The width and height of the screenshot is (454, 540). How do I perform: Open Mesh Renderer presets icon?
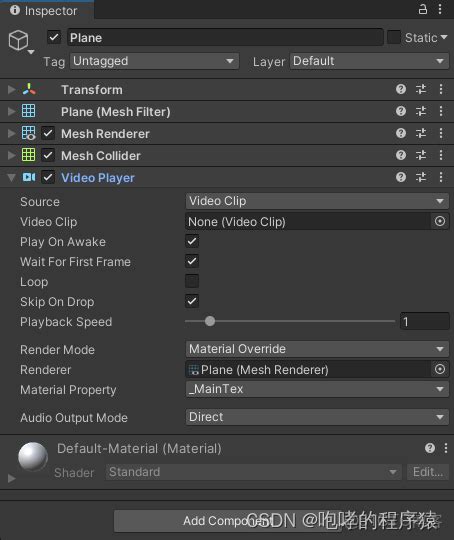421,133
